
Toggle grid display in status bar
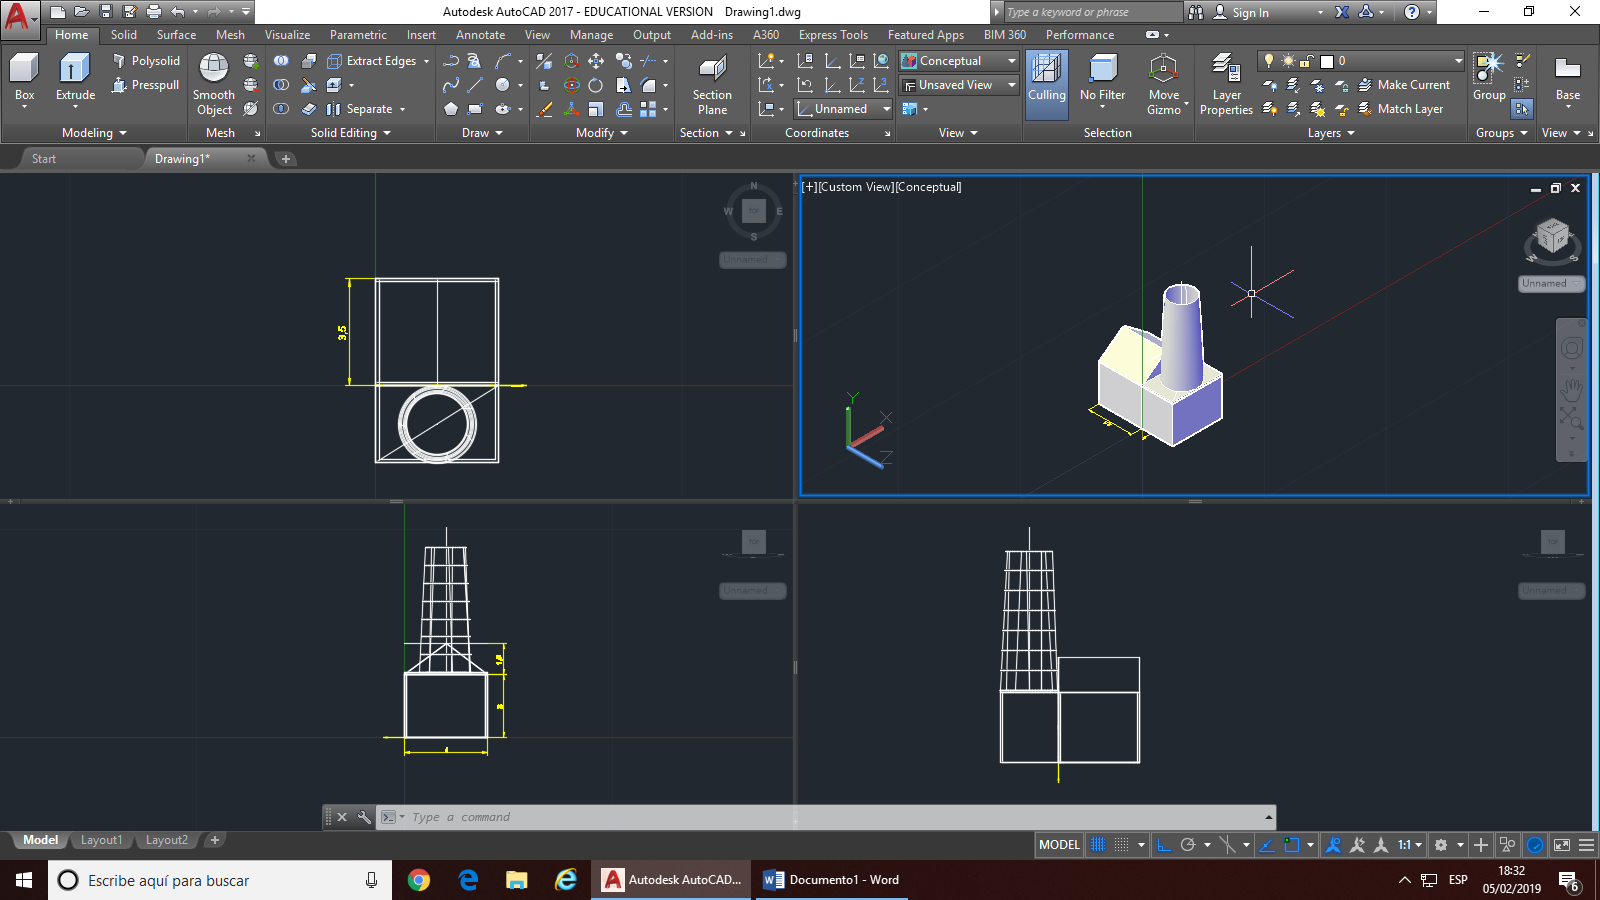tap(1098, 845)
